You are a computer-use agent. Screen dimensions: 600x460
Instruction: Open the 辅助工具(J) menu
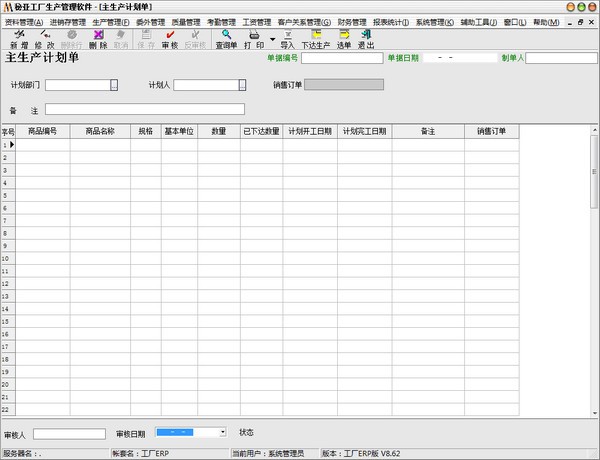[x=479, y=22]
